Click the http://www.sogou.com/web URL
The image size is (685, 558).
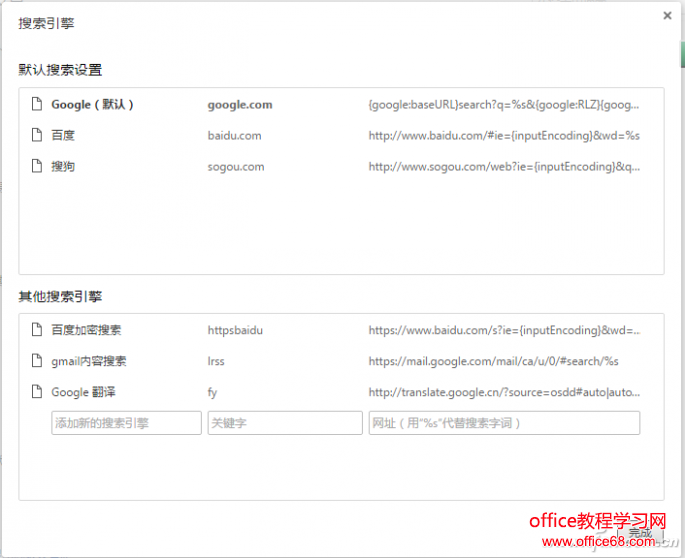click(x=504, y=166)
